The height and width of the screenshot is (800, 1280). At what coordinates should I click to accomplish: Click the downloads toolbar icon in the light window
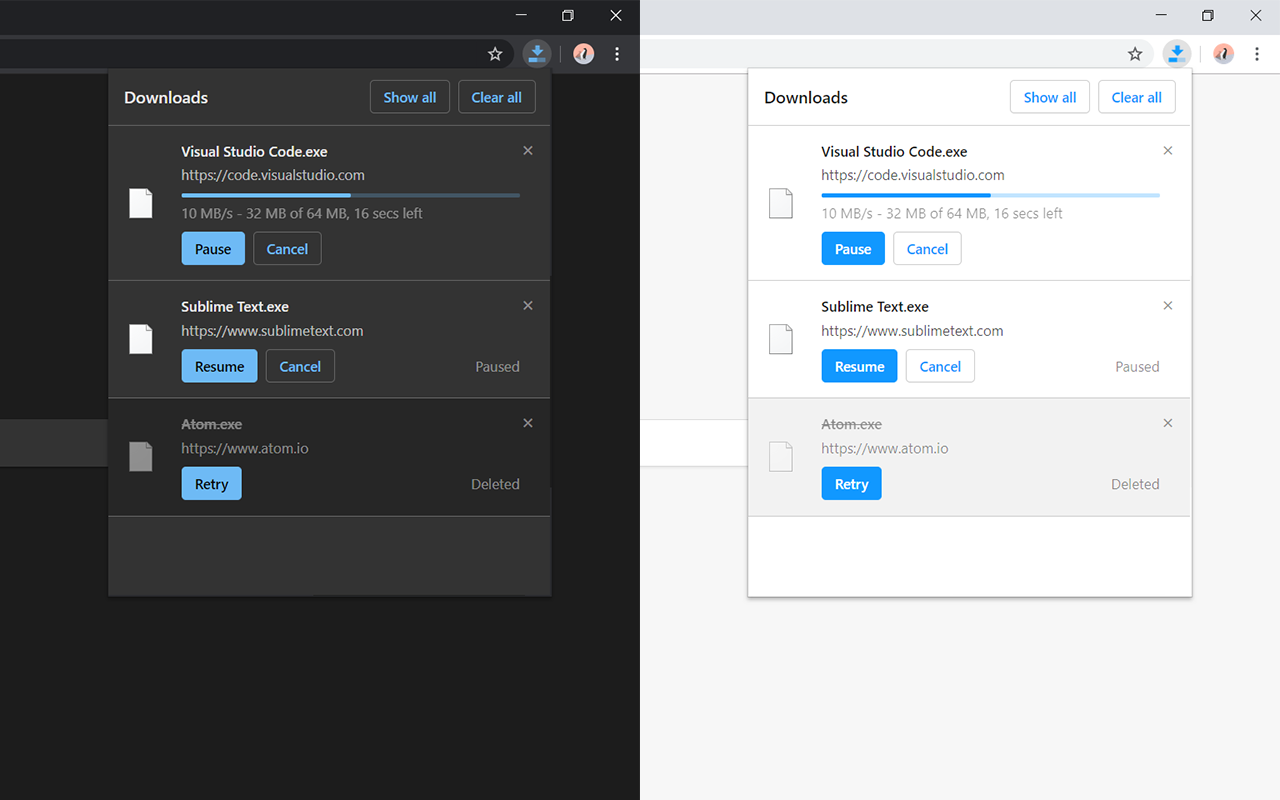1176,54
